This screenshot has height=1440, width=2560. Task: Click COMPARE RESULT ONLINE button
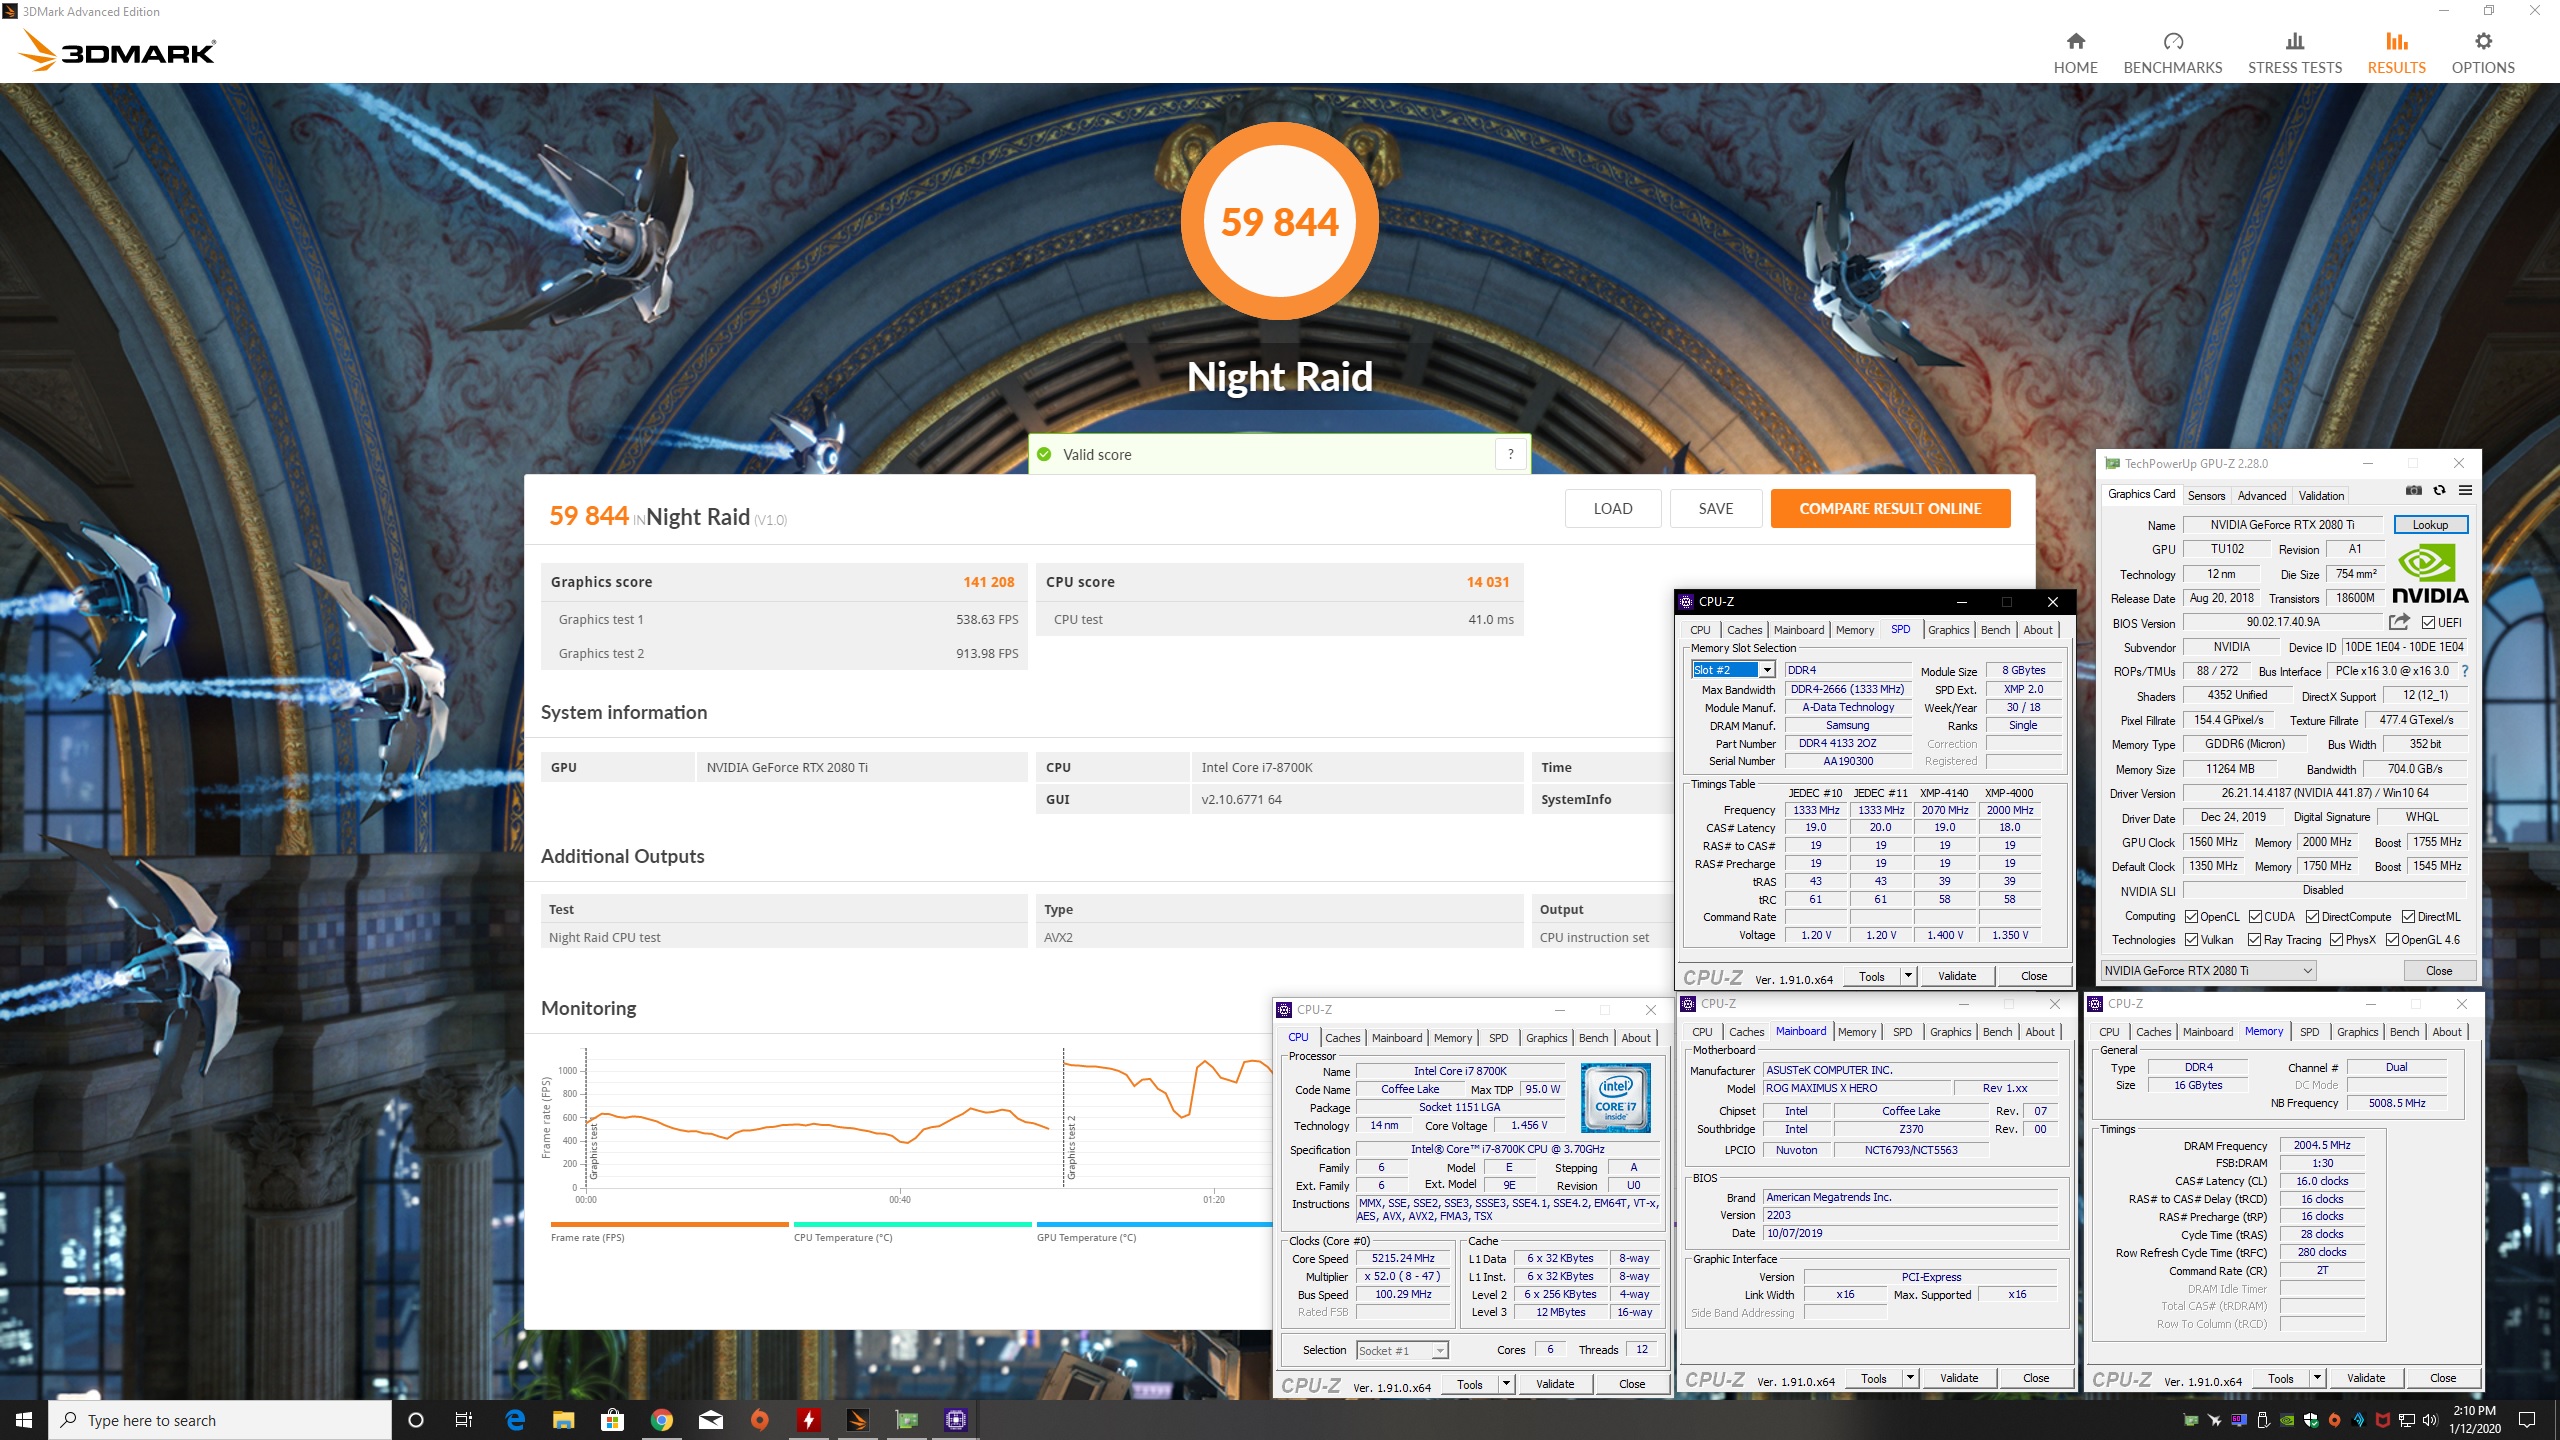coord(1890,509)
